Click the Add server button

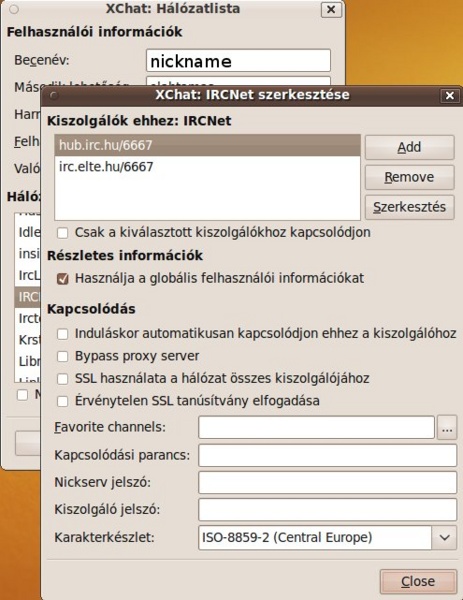409,147
